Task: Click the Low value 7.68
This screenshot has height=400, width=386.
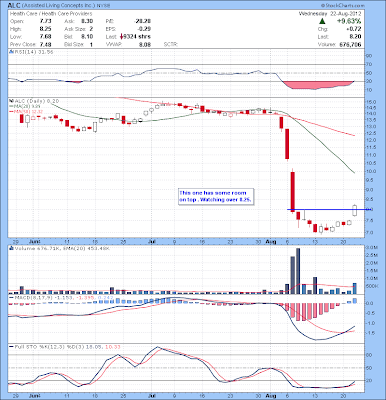Action: [46, 37]
